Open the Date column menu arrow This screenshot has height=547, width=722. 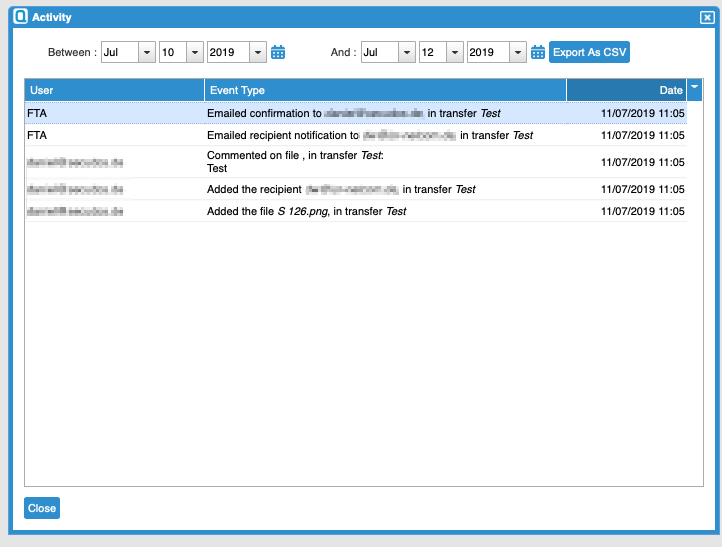tap(694, 89)
